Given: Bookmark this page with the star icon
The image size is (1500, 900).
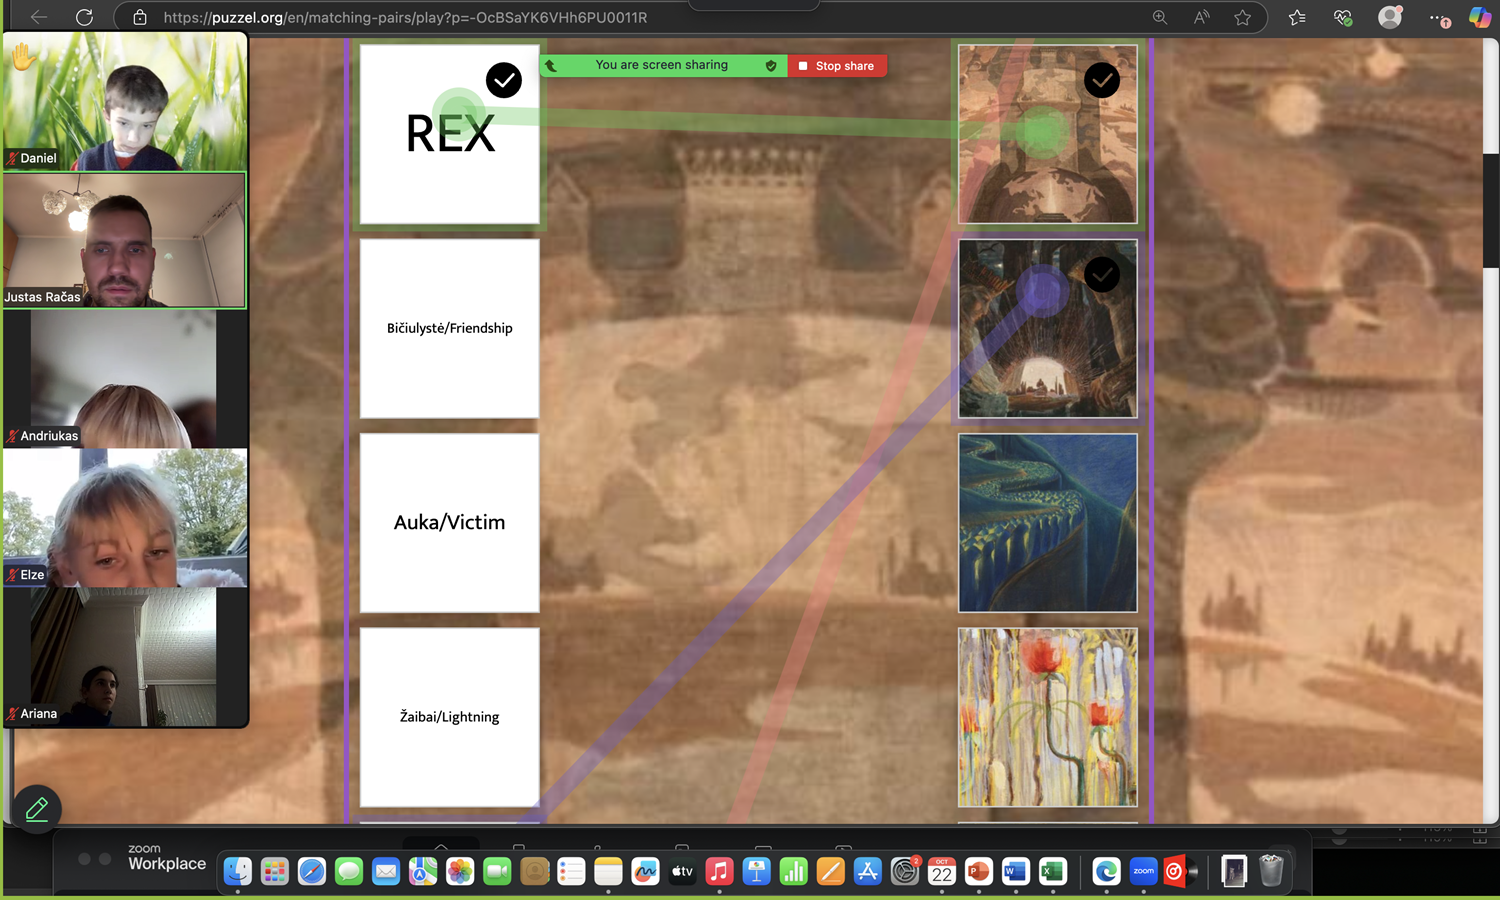Looking at the screenshot, I should tap(1242, 17).
